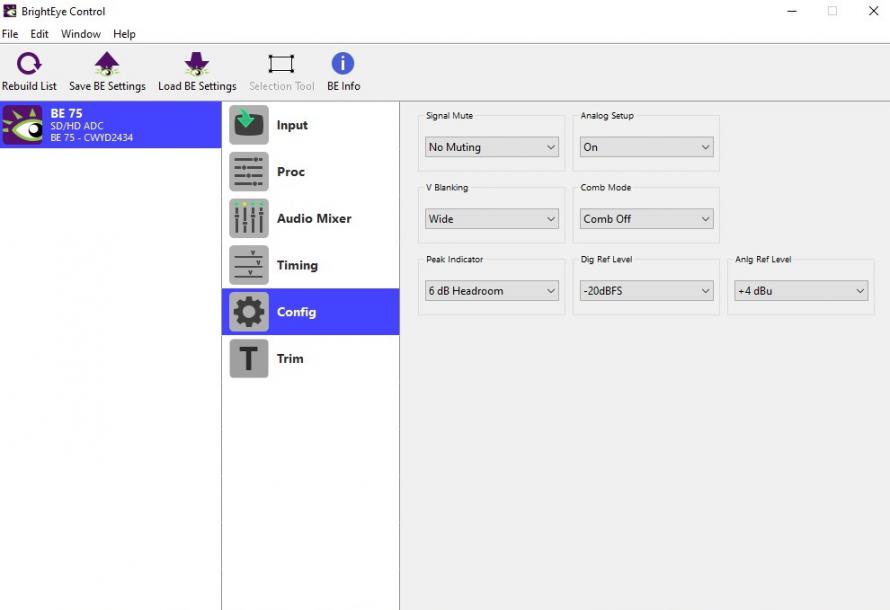Viewport: 890px width, 610px height.
Task: Click the Dig Ref Level group label
Action: (x=606, y=259)
